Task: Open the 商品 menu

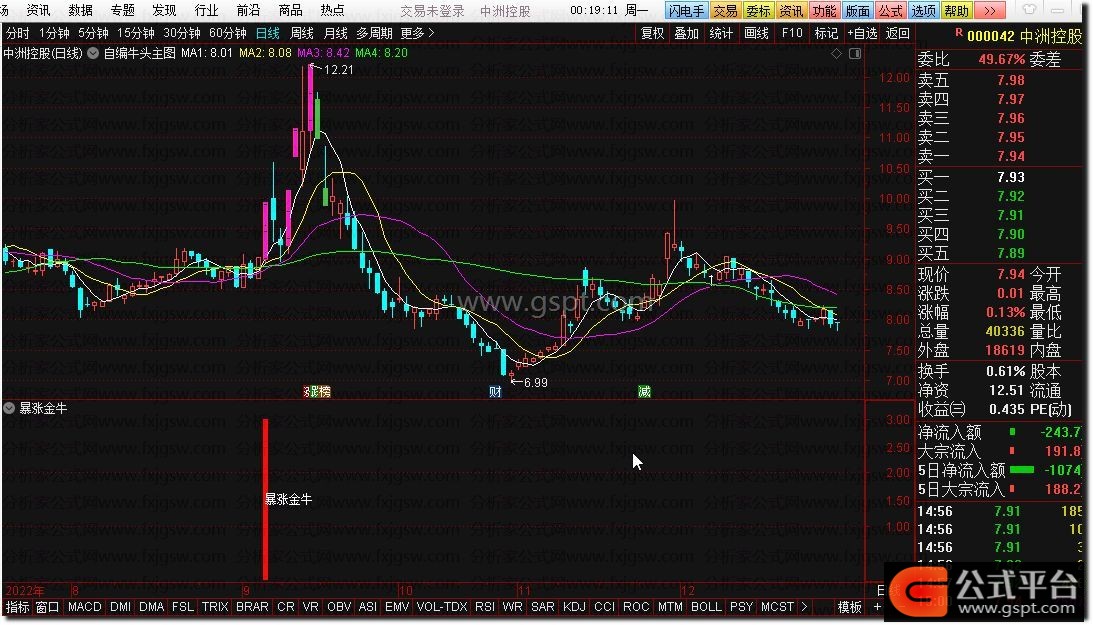Action: (x=290, y=10)
